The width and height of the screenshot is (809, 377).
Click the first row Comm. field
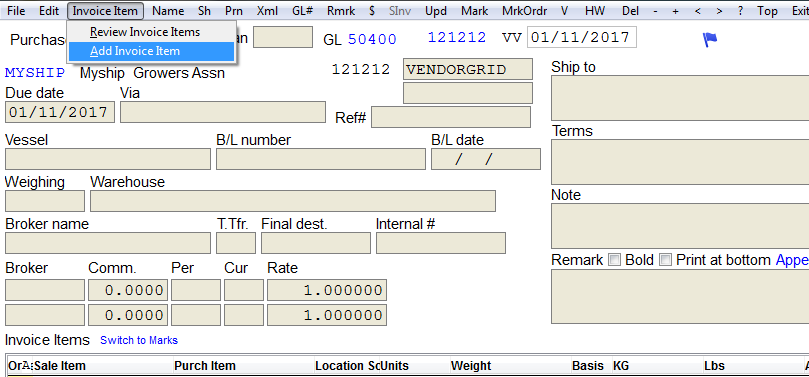point(128,290)
